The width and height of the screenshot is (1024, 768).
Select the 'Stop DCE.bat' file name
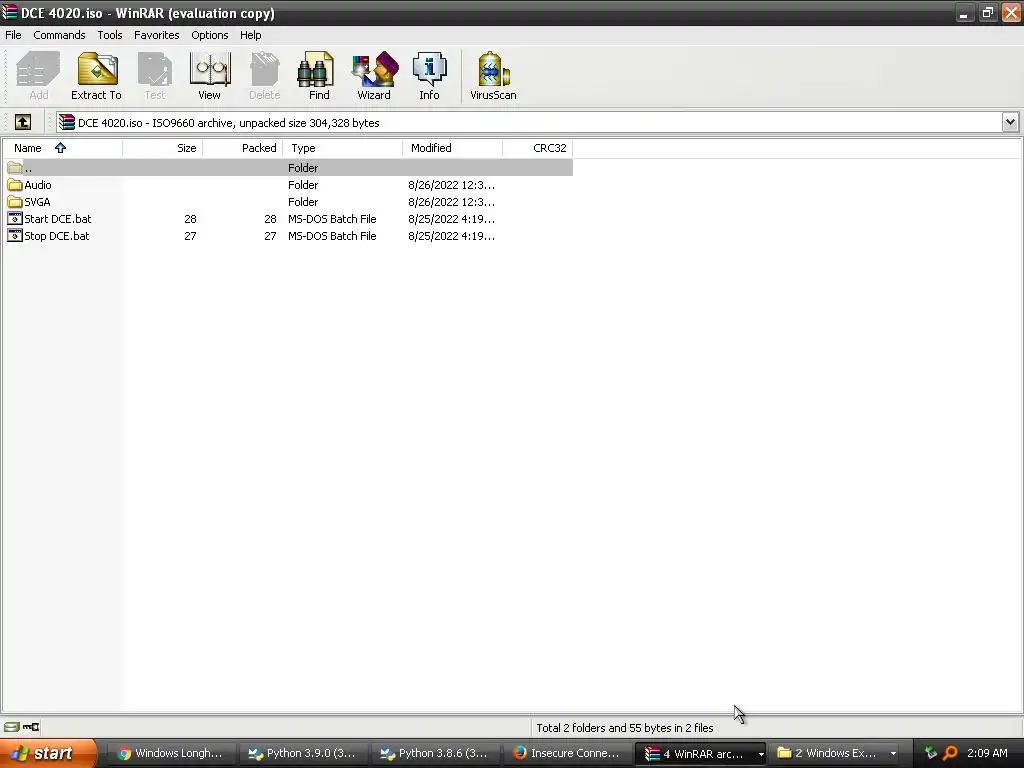(x=57, y=236)
